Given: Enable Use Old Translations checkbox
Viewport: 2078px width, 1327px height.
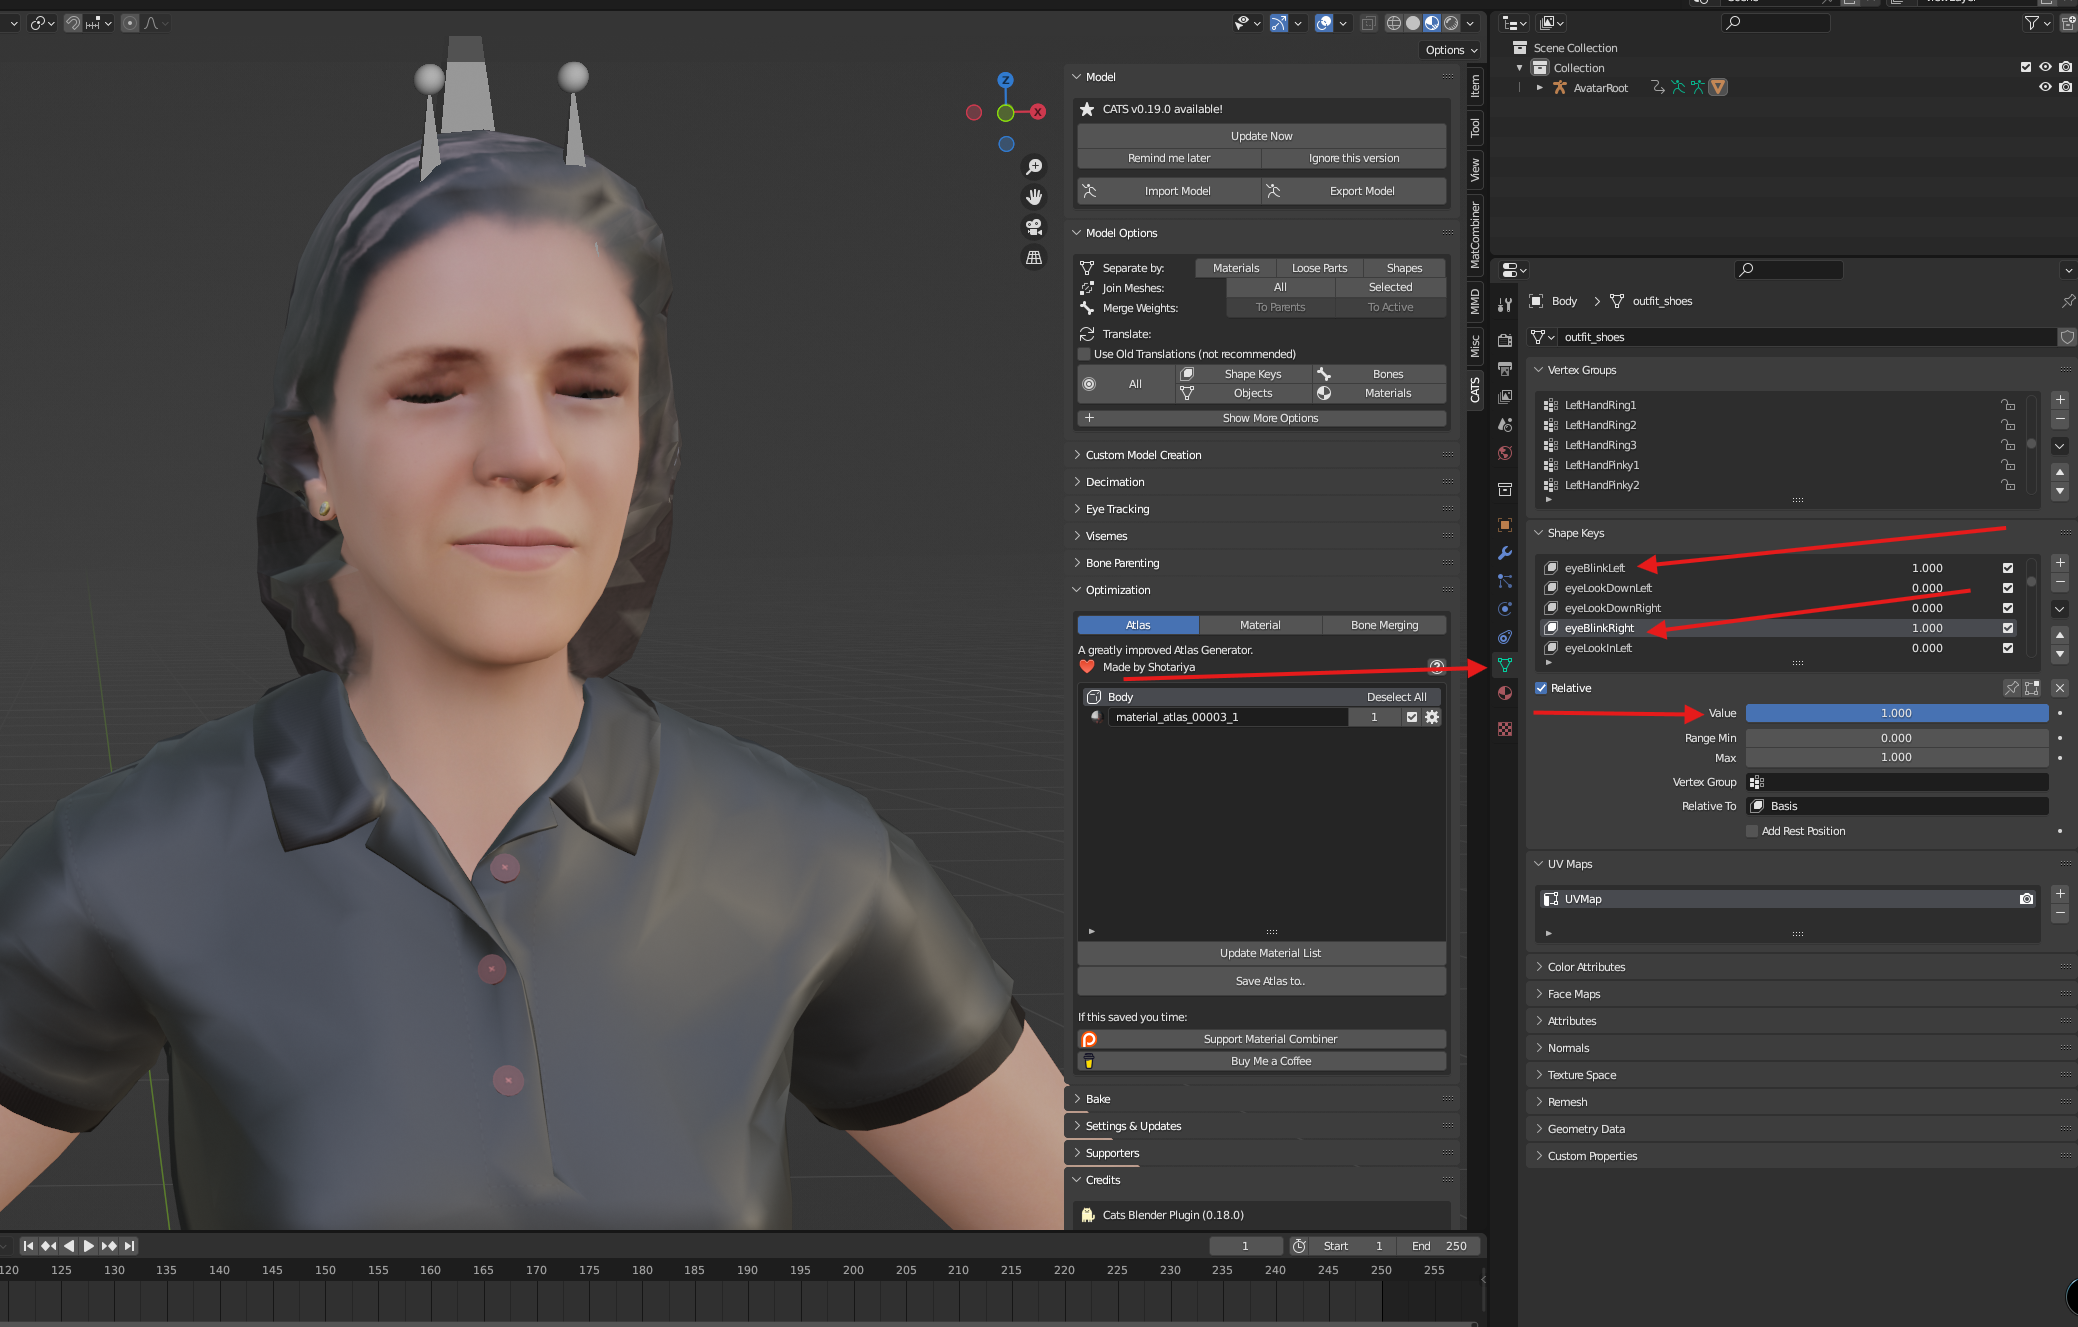Looking at the screenshot, I should [x=1084, y=354].
